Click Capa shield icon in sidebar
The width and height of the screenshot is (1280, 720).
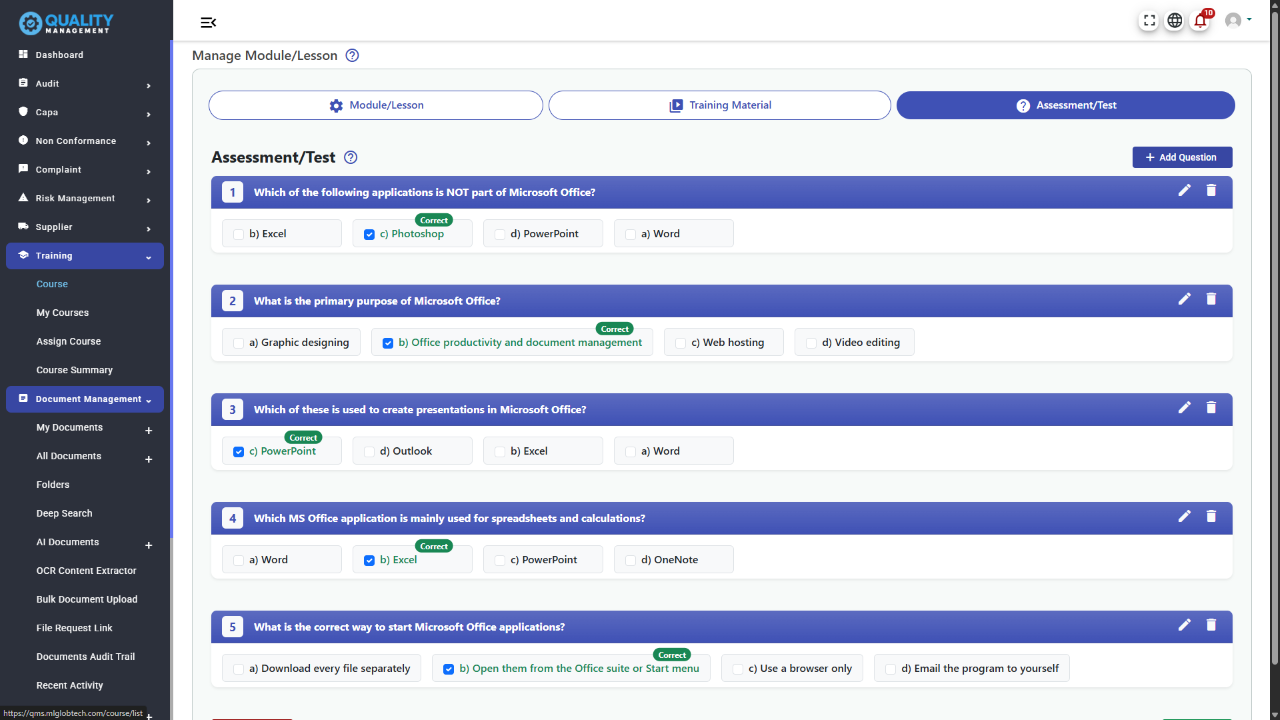23,112
